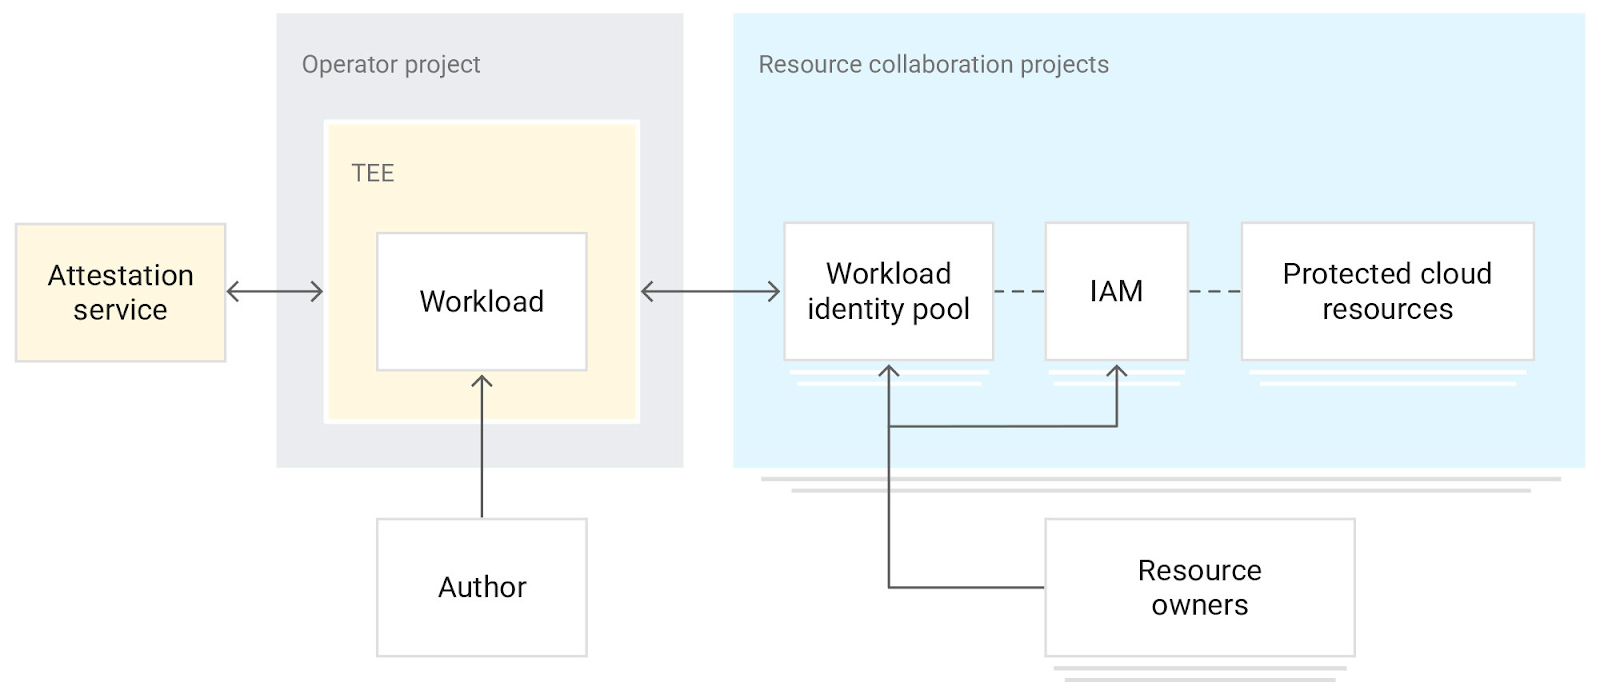Click the "Resource collaboration projects" label
Image resolution: width=1600 pixels, height=698 pixels.
coord(934,64)
